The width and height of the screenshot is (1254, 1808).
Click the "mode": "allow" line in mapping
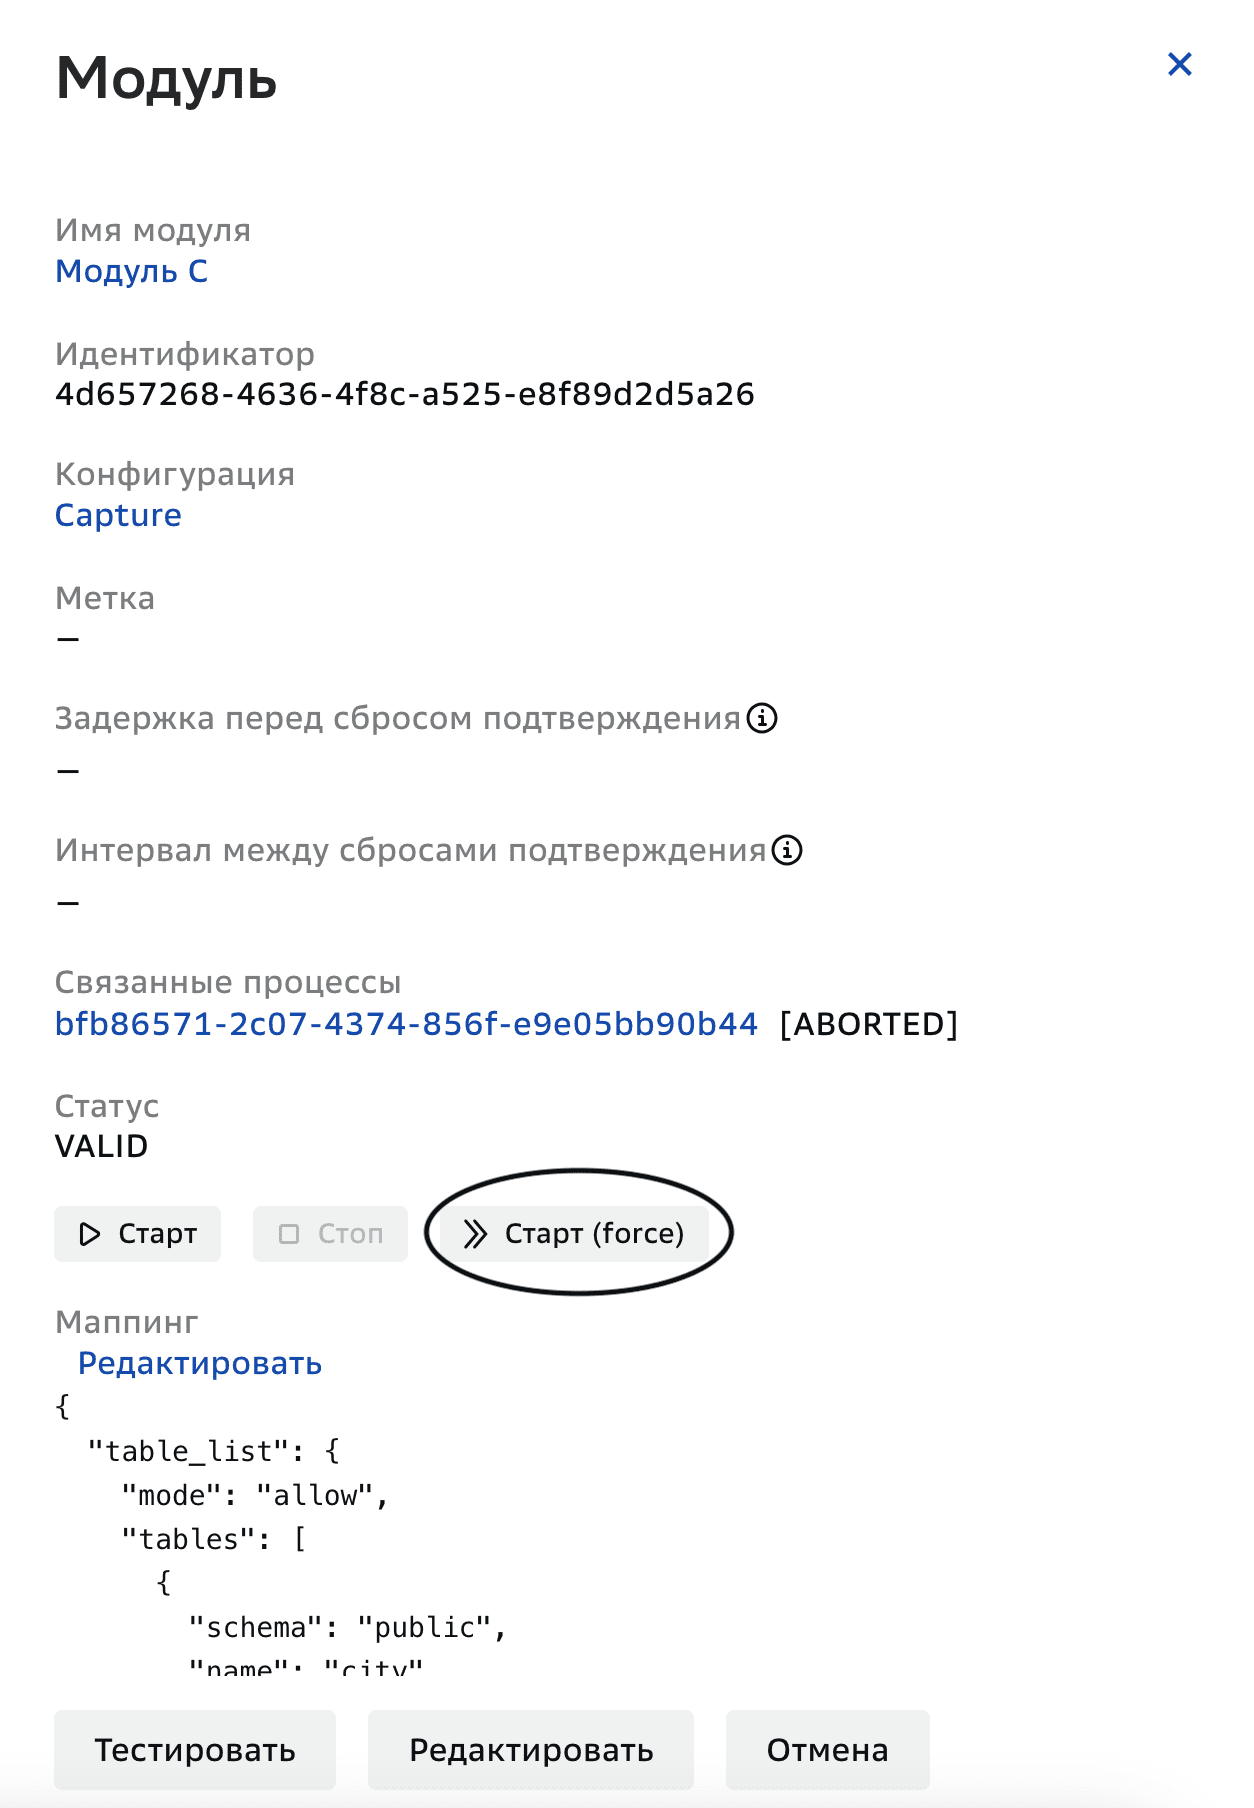pyautogui.click(x=254, y=1495)
